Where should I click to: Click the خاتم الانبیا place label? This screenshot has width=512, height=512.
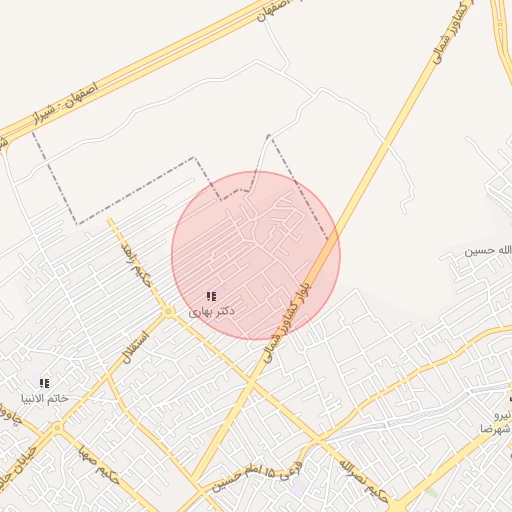coord(45,398)
